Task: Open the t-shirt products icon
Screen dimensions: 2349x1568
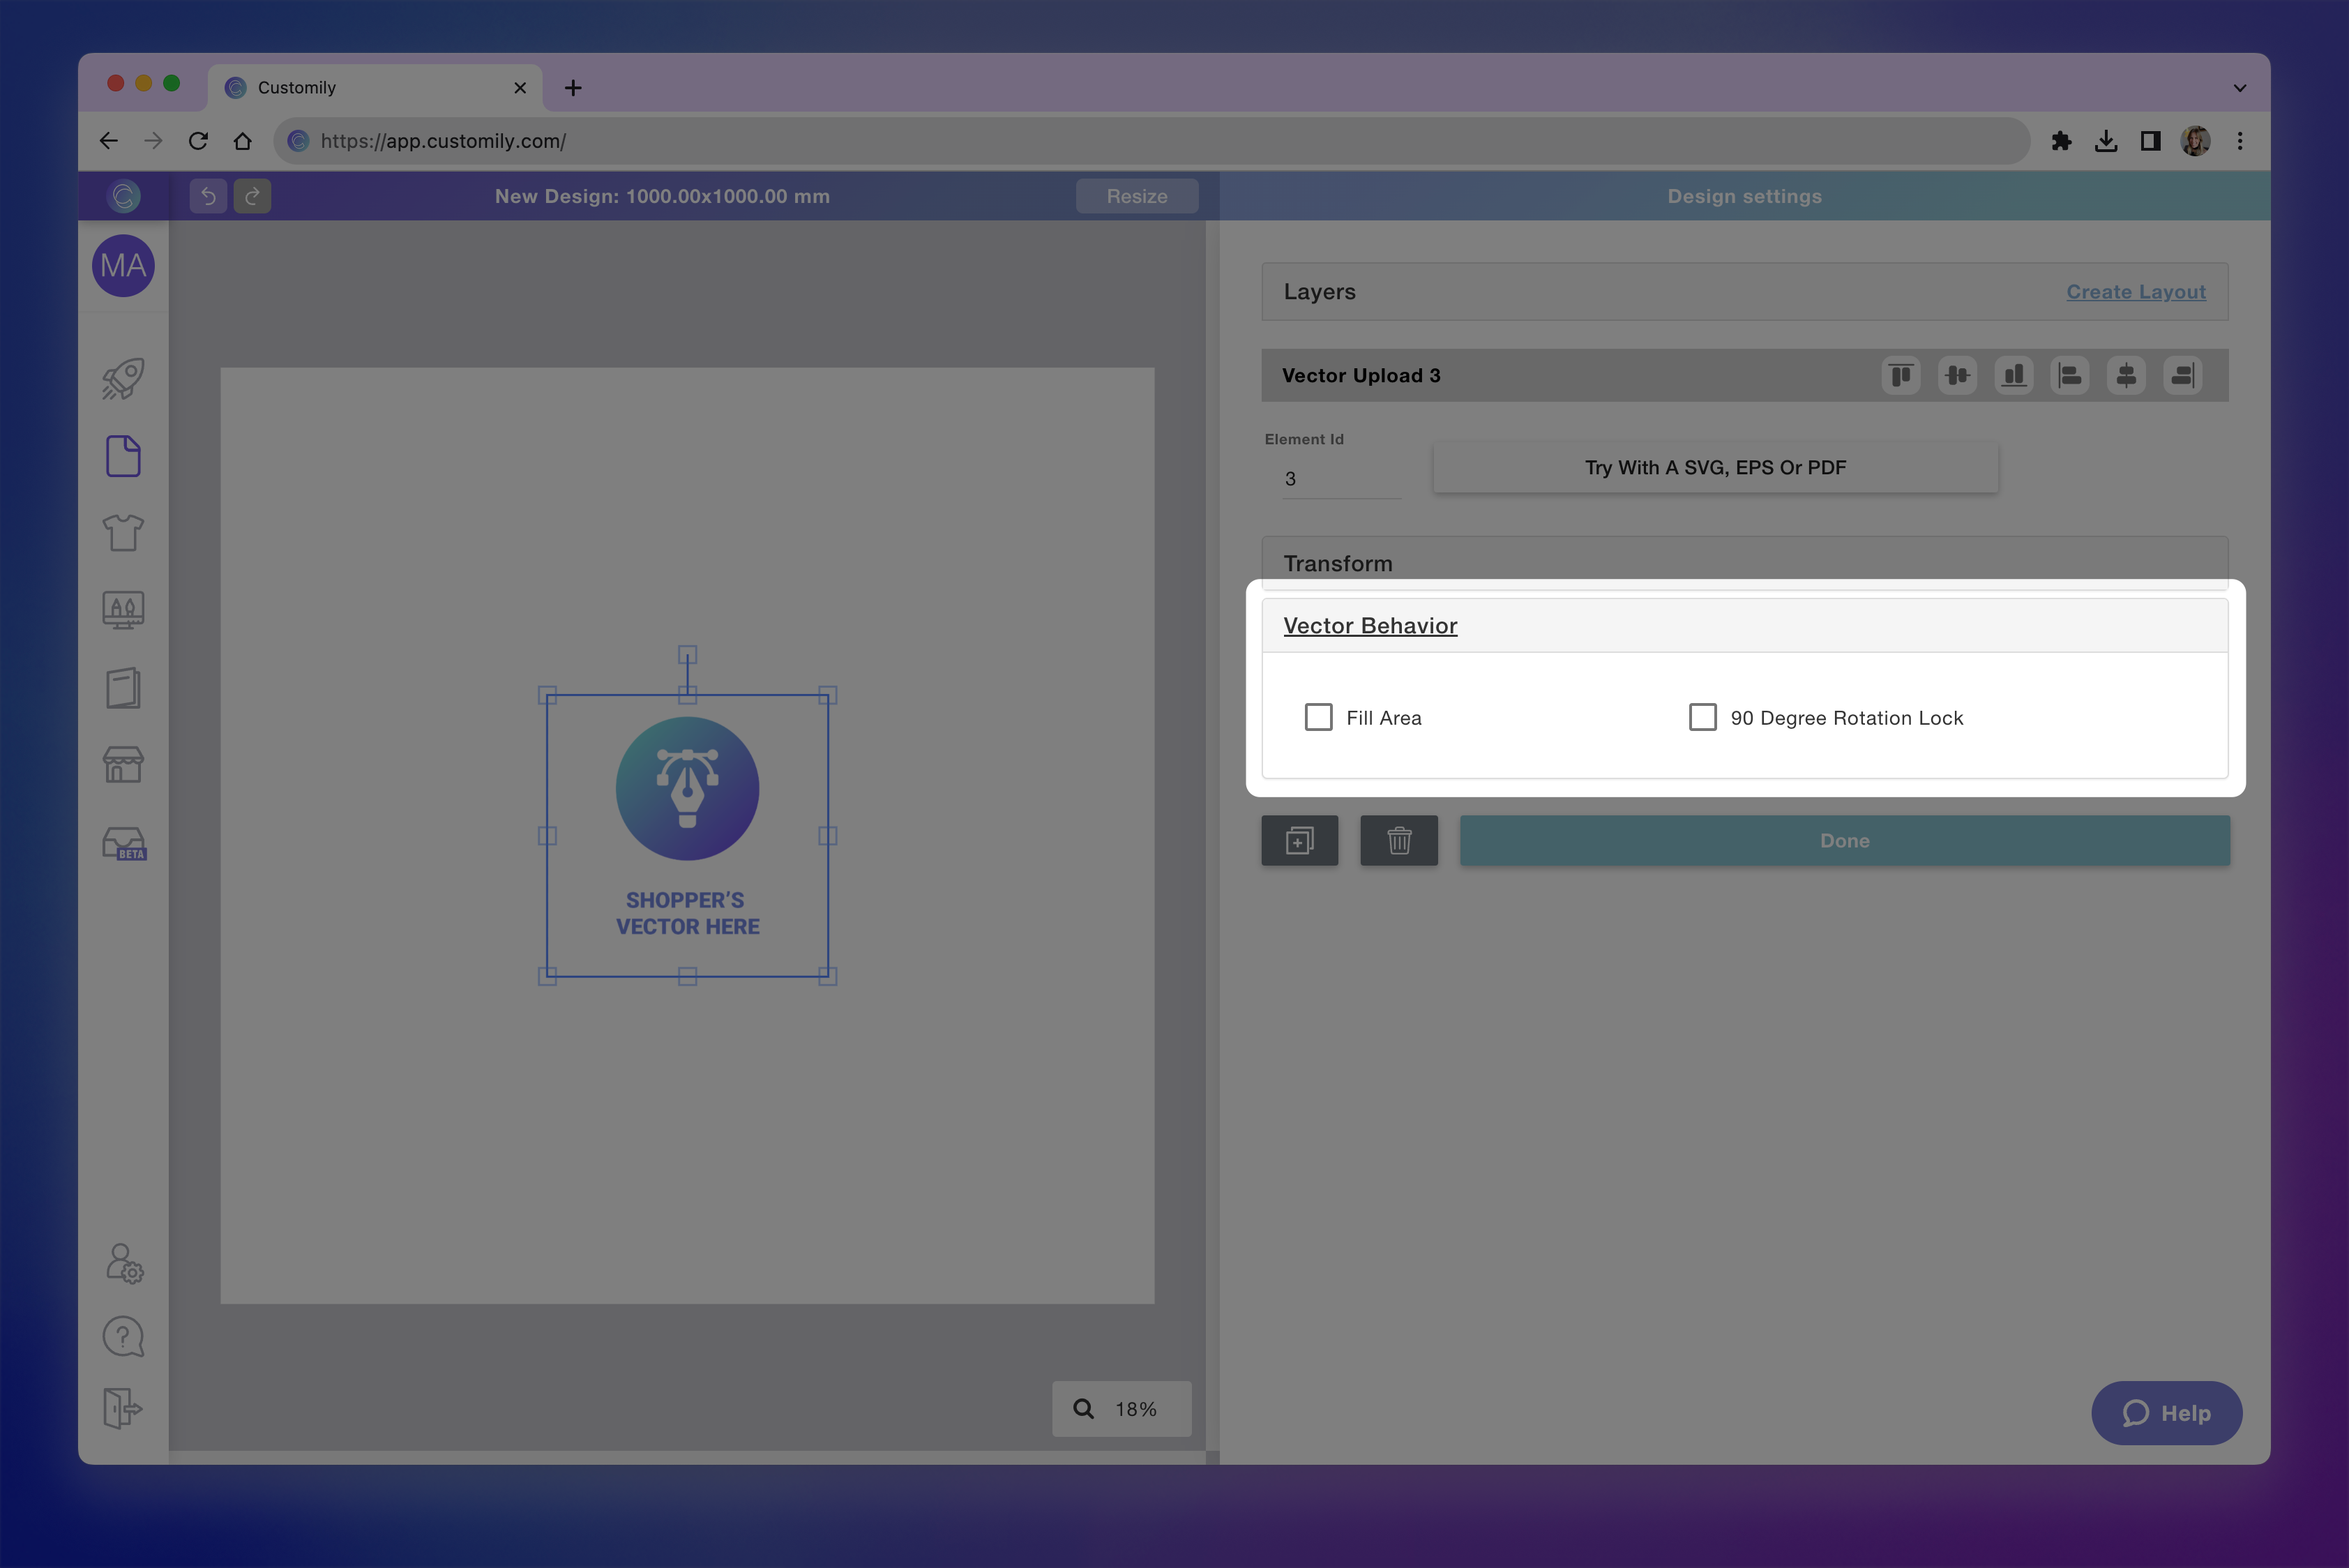Action: (x=123, y=533)
